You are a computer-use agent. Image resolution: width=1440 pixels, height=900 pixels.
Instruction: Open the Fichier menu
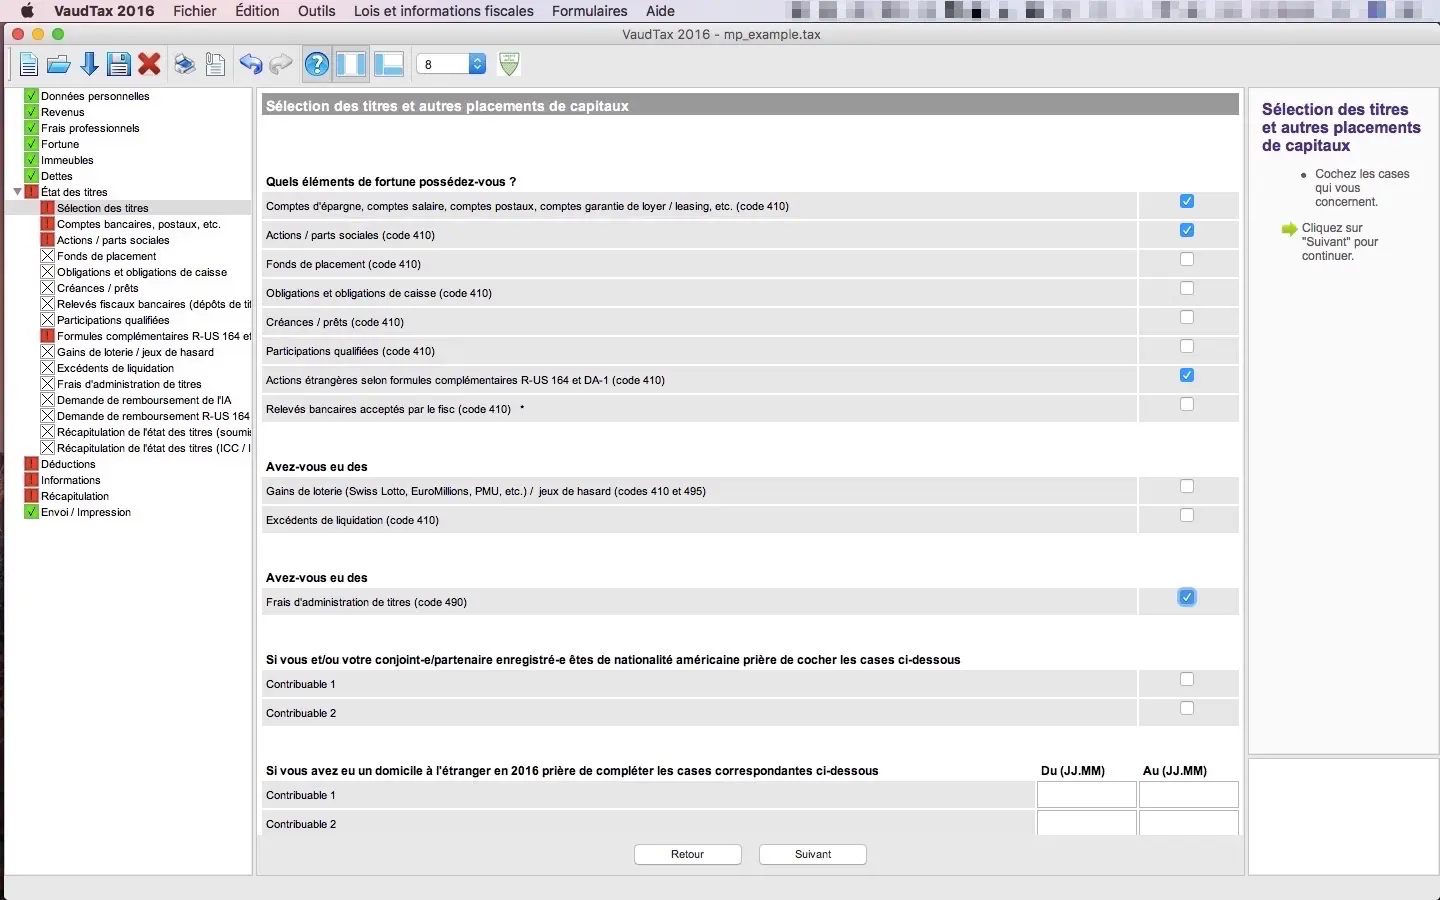coord(195,11)
